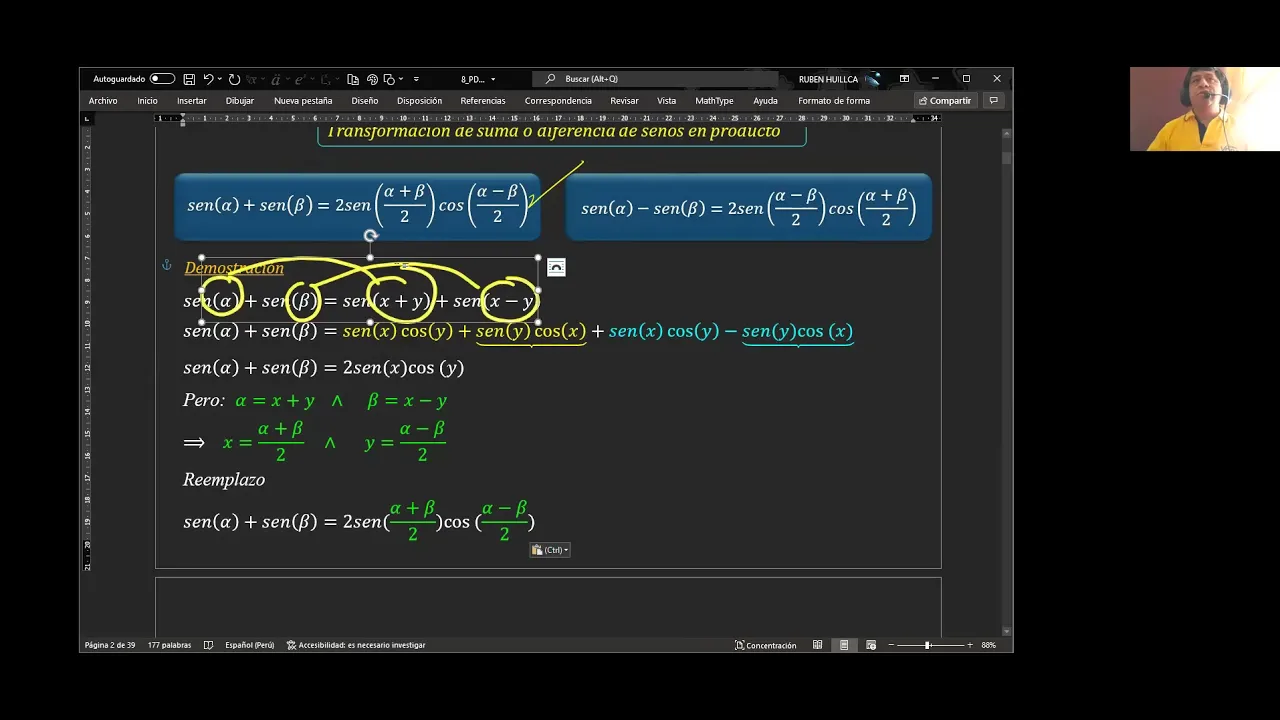
Task: Open the MathType tab
Action: click(x=714, y=101)
